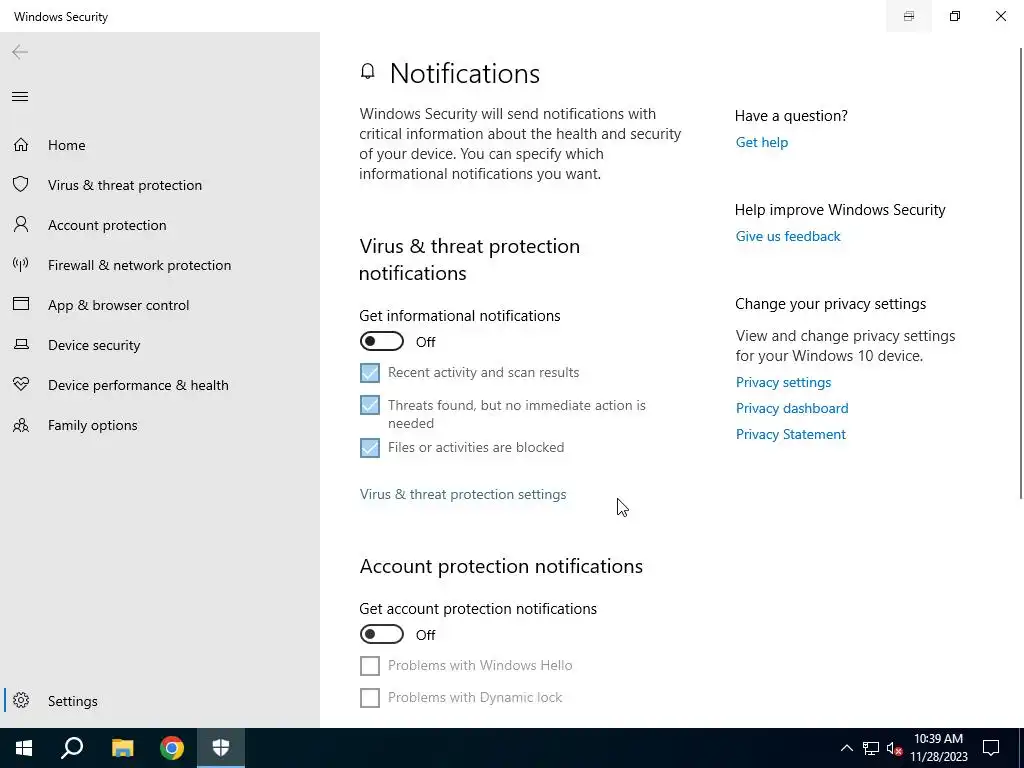
Task: Click the network status tray icon
Action: coord(871,748)
